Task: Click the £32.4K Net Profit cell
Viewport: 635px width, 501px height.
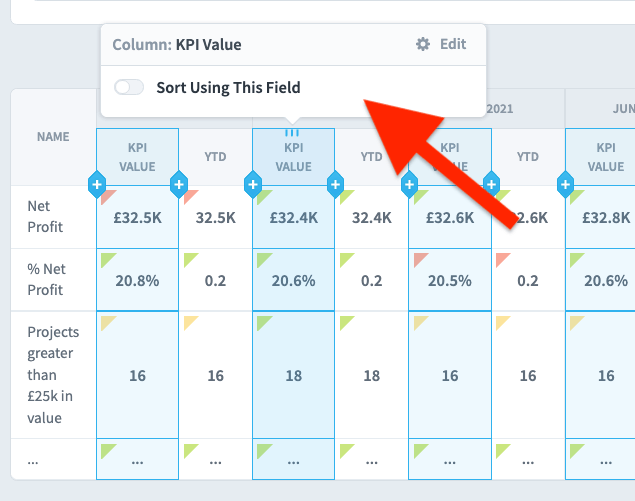Action: coord(294,217)
